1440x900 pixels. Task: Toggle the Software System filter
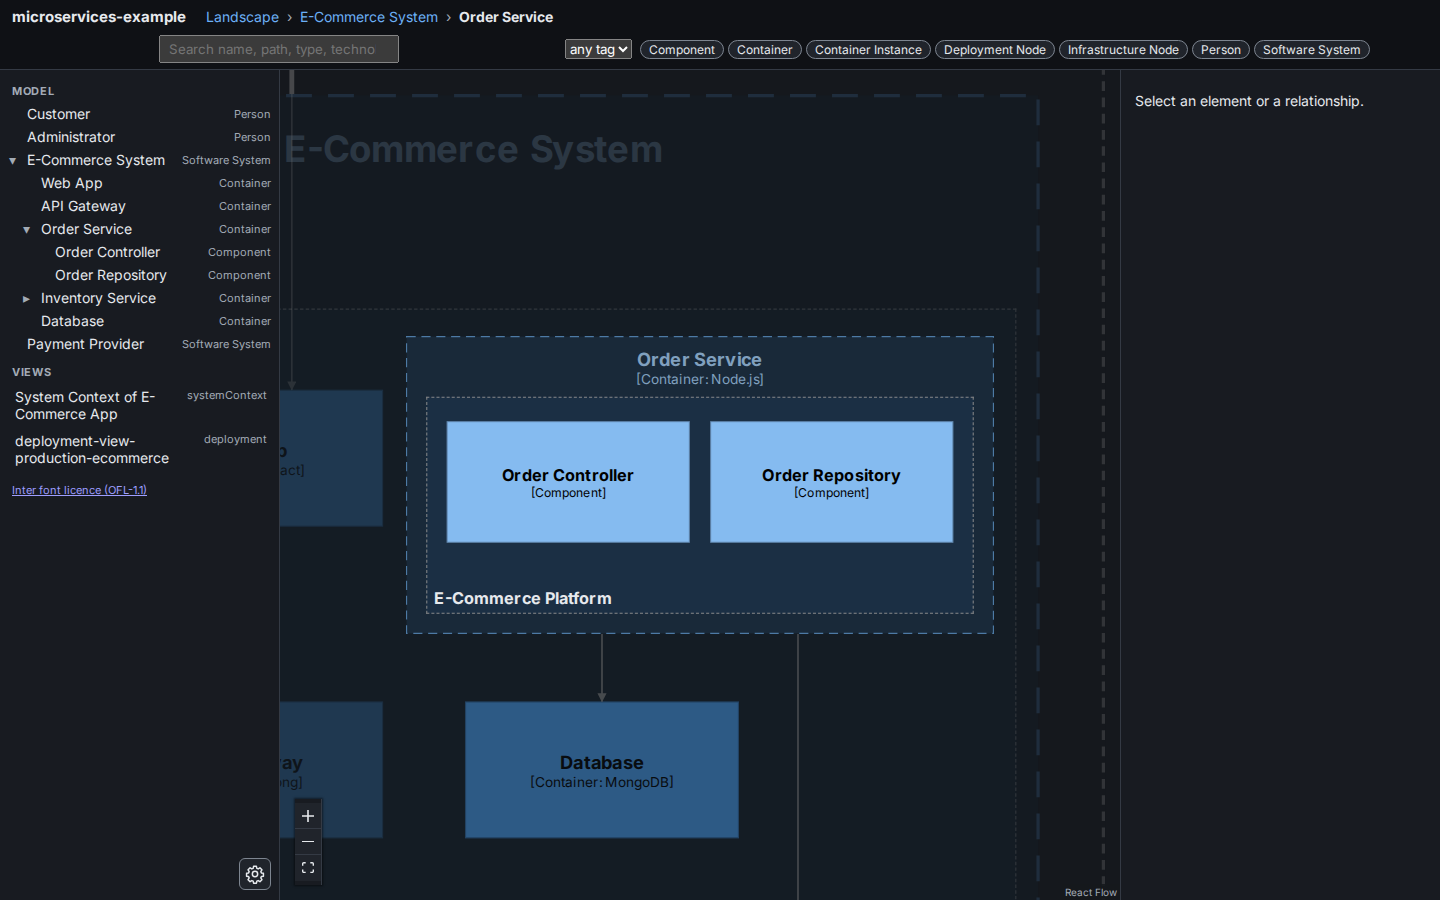(x=1312, y=50)
